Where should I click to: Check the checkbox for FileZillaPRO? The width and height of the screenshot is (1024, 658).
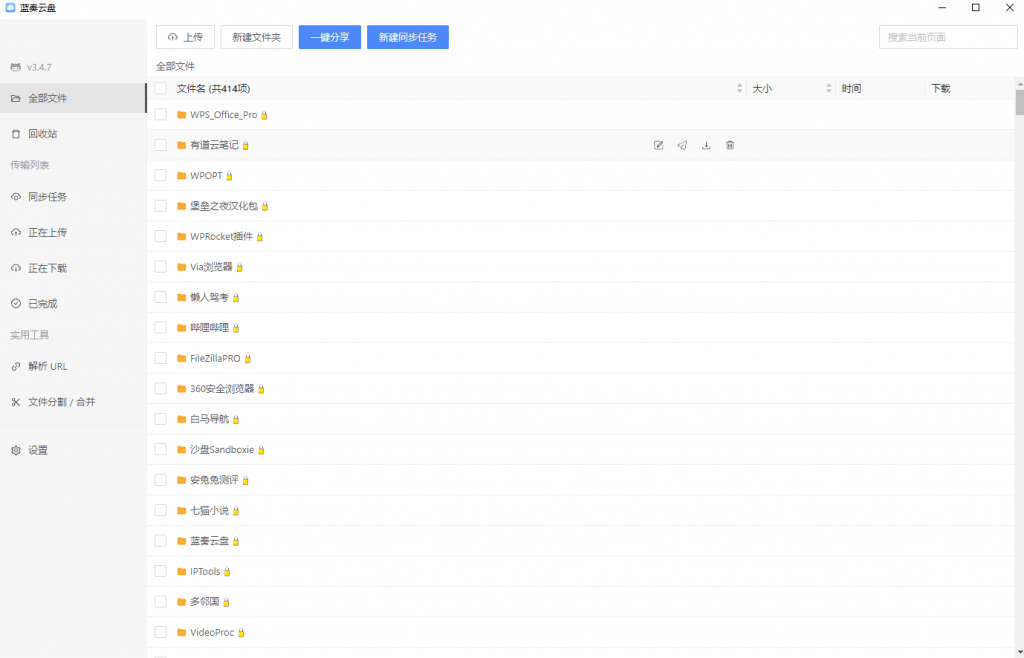[x=160, y=358]
